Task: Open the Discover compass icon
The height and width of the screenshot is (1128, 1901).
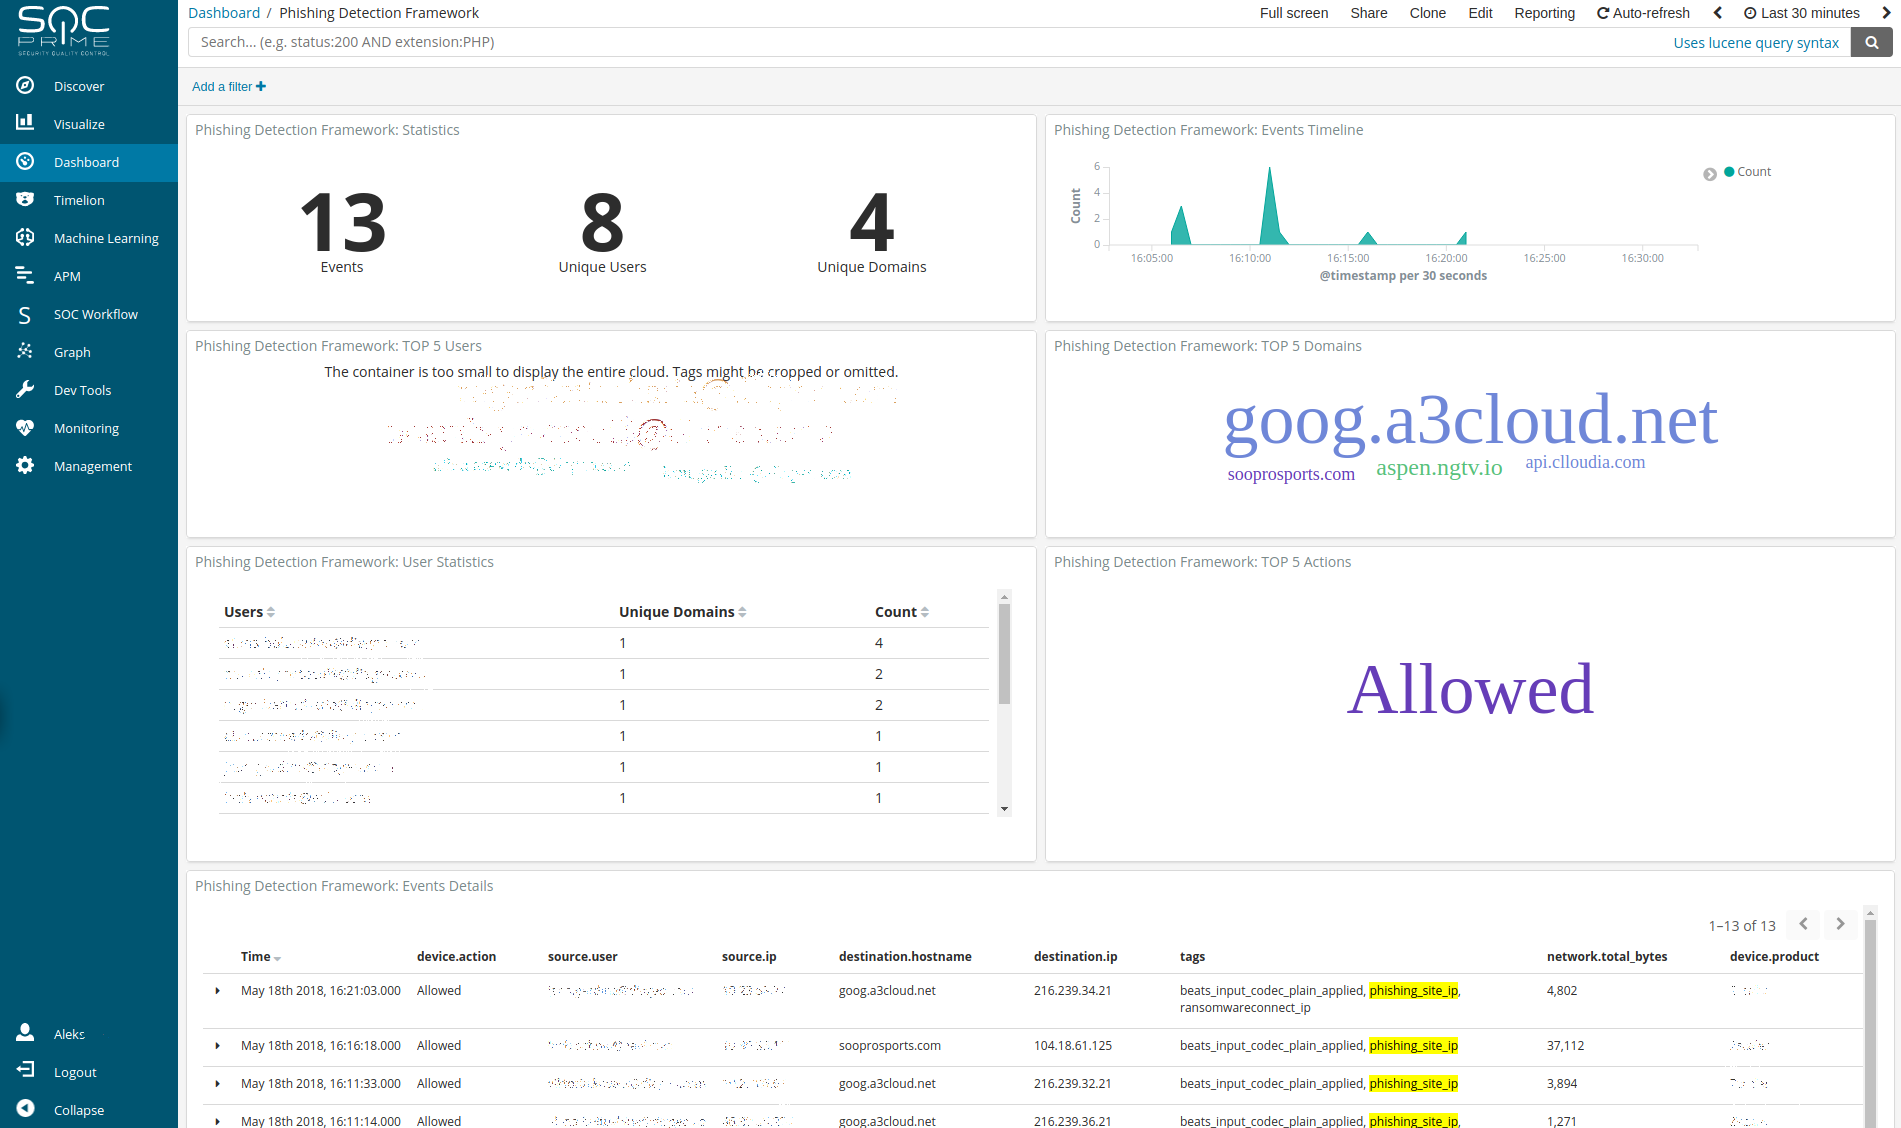Action: click(25, 86)
